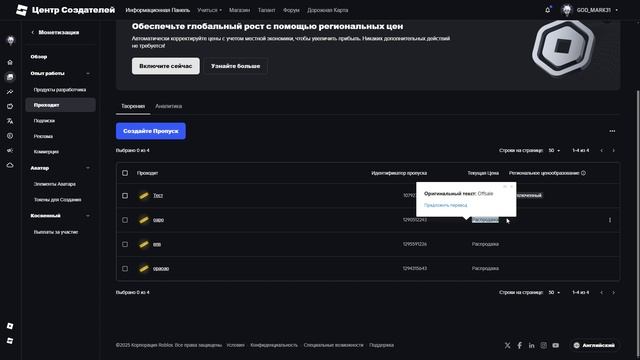
Task: Open the Facebook icon in footer
Action: (x=520, y=345)
